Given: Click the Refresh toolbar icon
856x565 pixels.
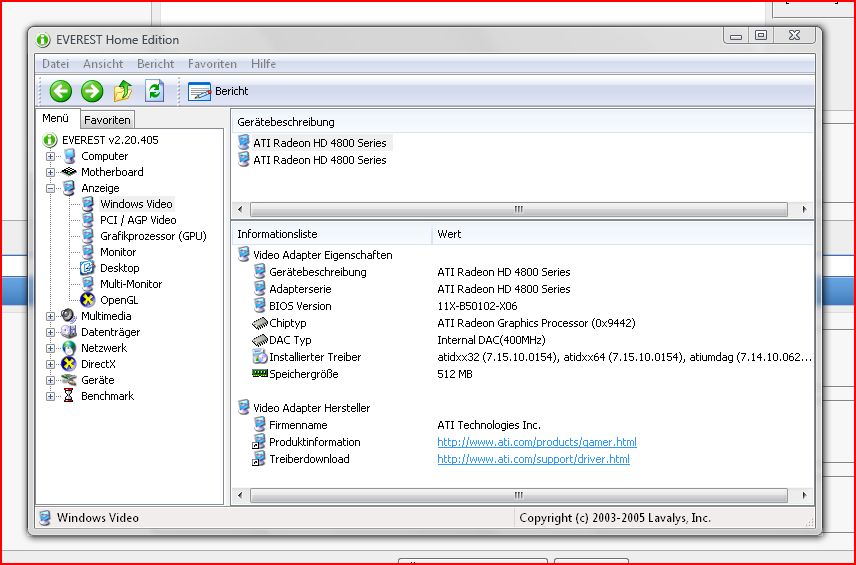Looking at the screenshot, I should [154, 91].
